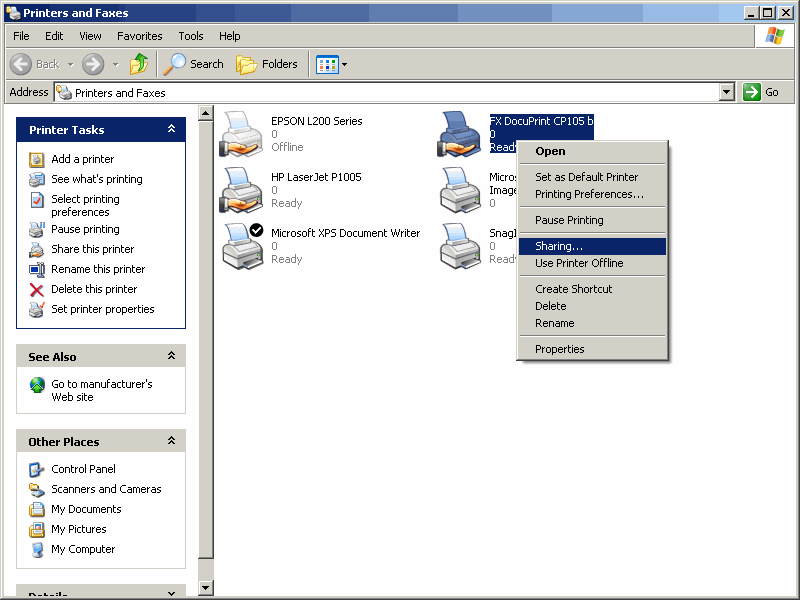Choose Sharing... from the context menu
The height and width of the screenshot is (600, 800).
point(558,246)
